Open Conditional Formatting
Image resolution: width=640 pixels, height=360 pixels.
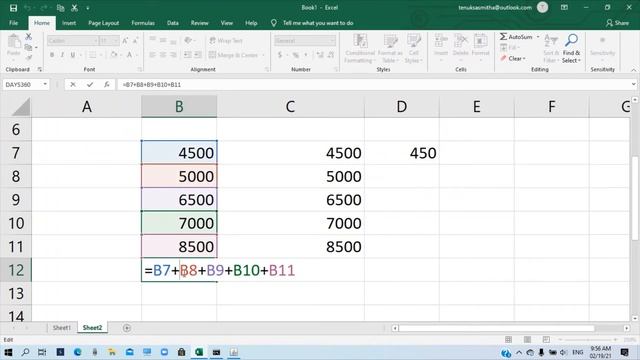click(360, 49)
